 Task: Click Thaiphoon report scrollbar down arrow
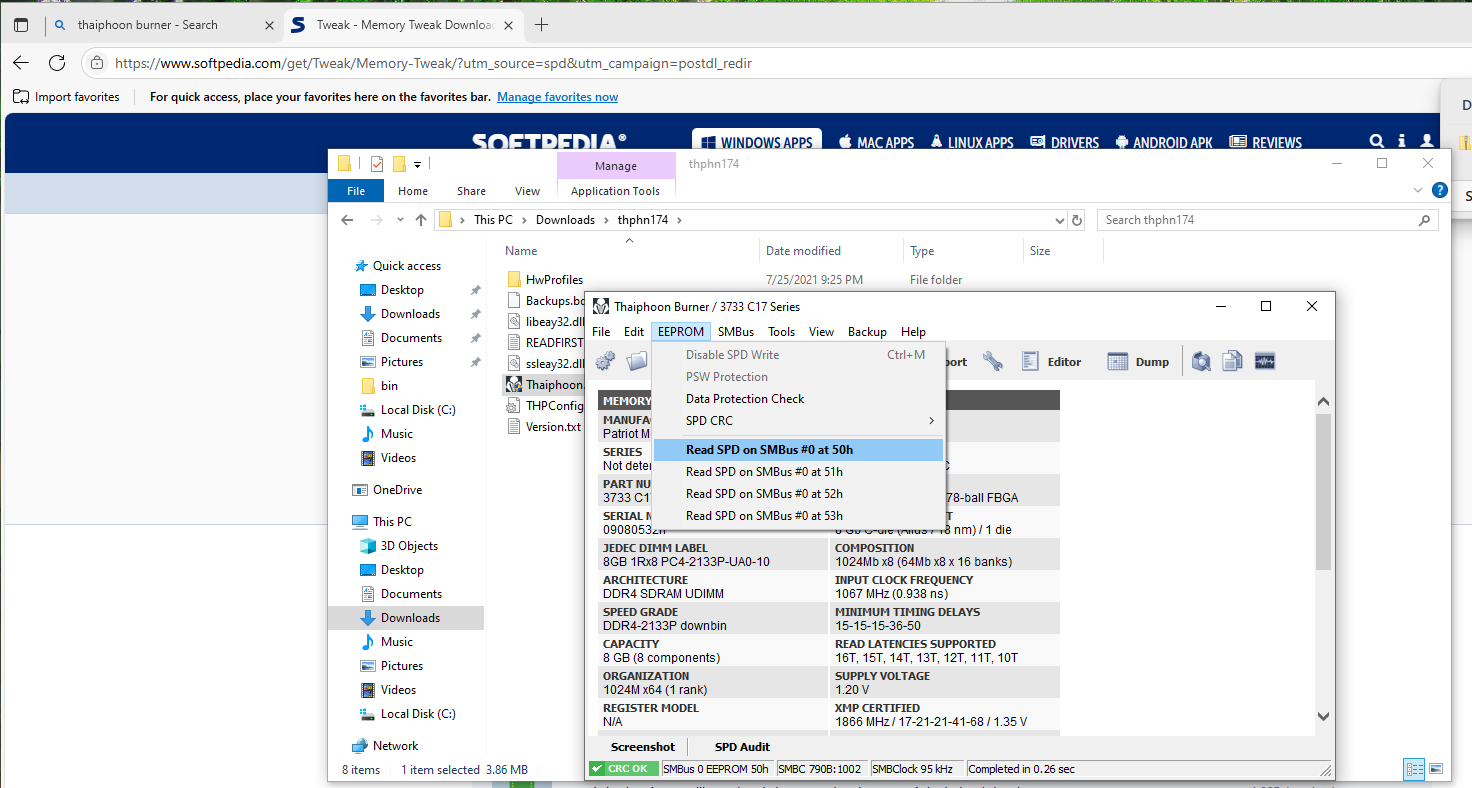(1323, 716)
